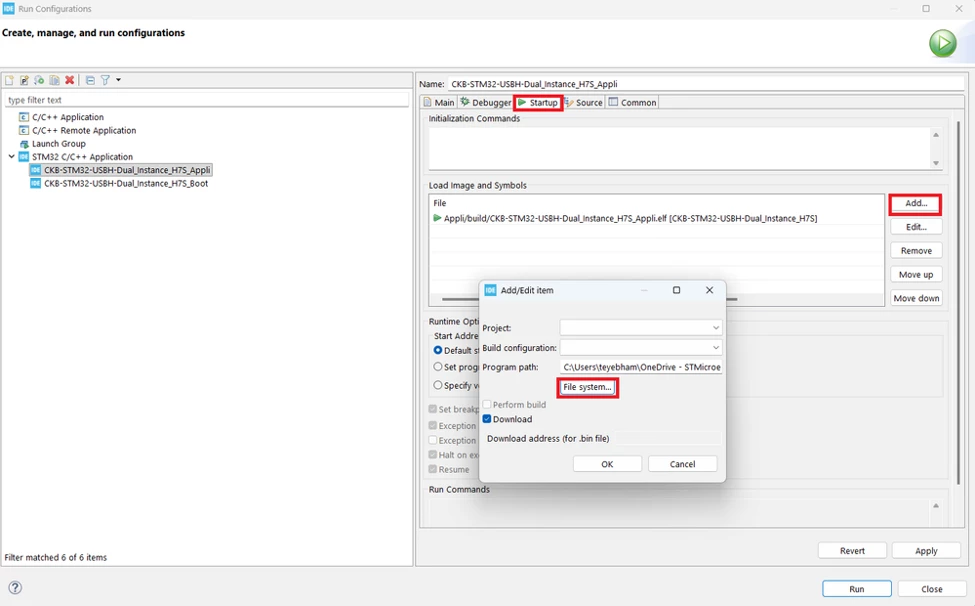Click the New prototype configuration icon
This screenshot has height=606, width=975.
tap(24, 80)
